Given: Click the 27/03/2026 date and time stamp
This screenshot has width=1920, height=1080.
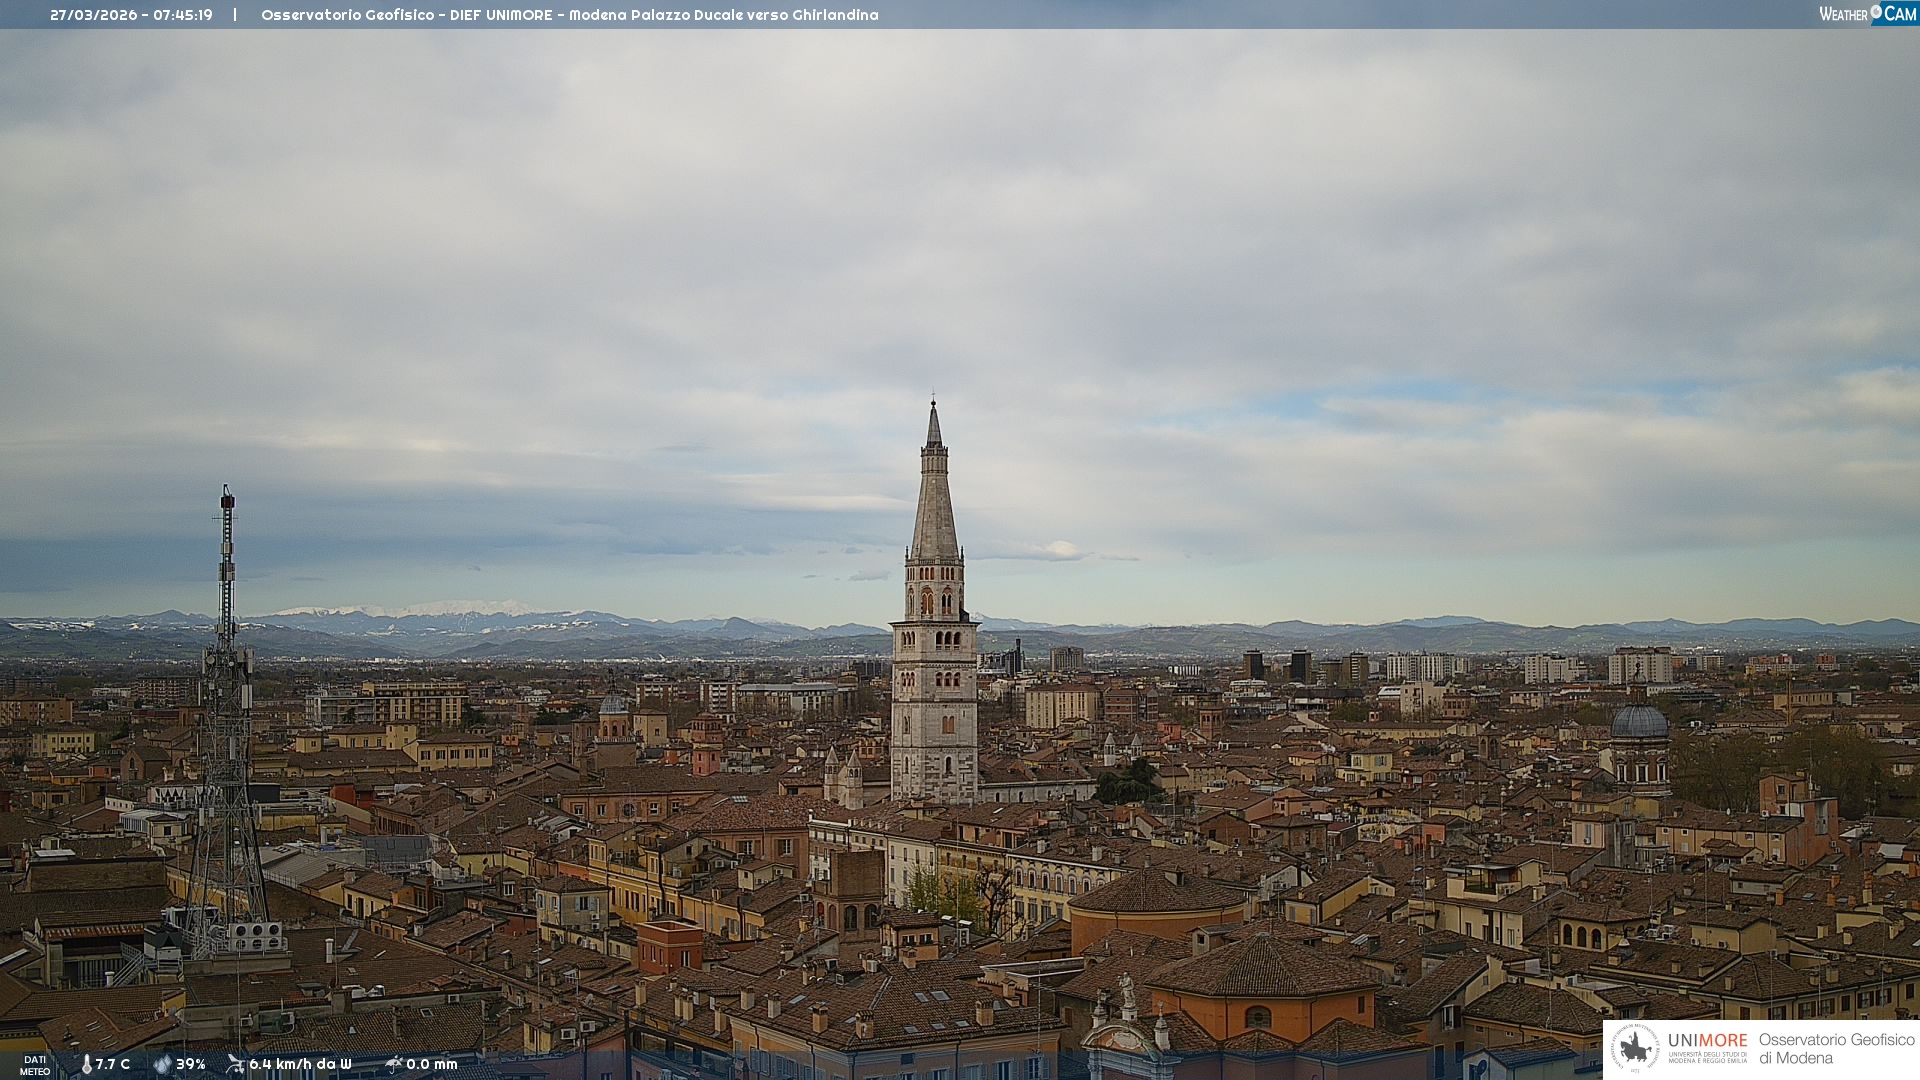Looking at the screenshot, I should [131, 15].
